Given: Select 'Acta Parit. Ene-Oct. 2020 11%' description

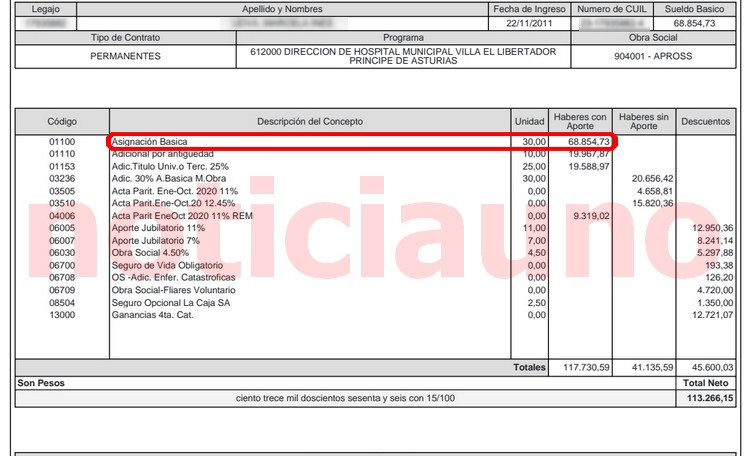Looking at the screenshot, I should pos(175,191).
